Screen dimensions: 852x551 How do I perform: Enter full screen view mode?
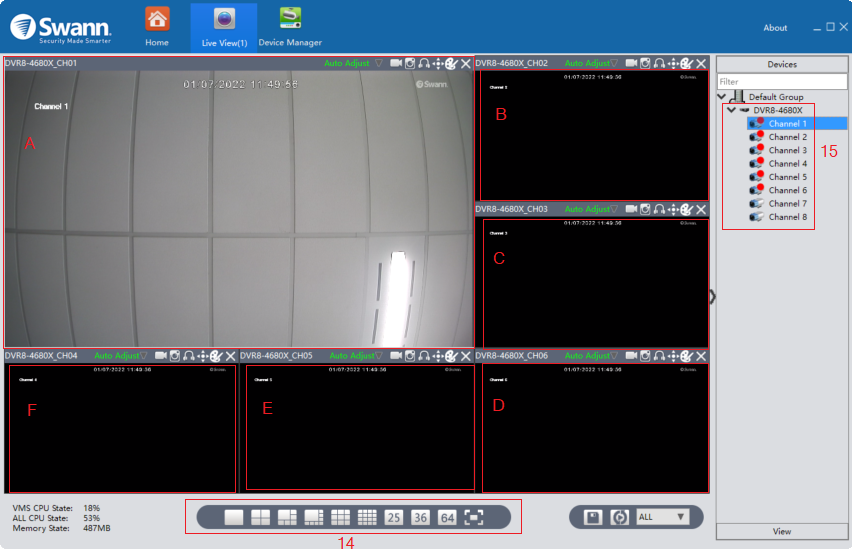474,517
